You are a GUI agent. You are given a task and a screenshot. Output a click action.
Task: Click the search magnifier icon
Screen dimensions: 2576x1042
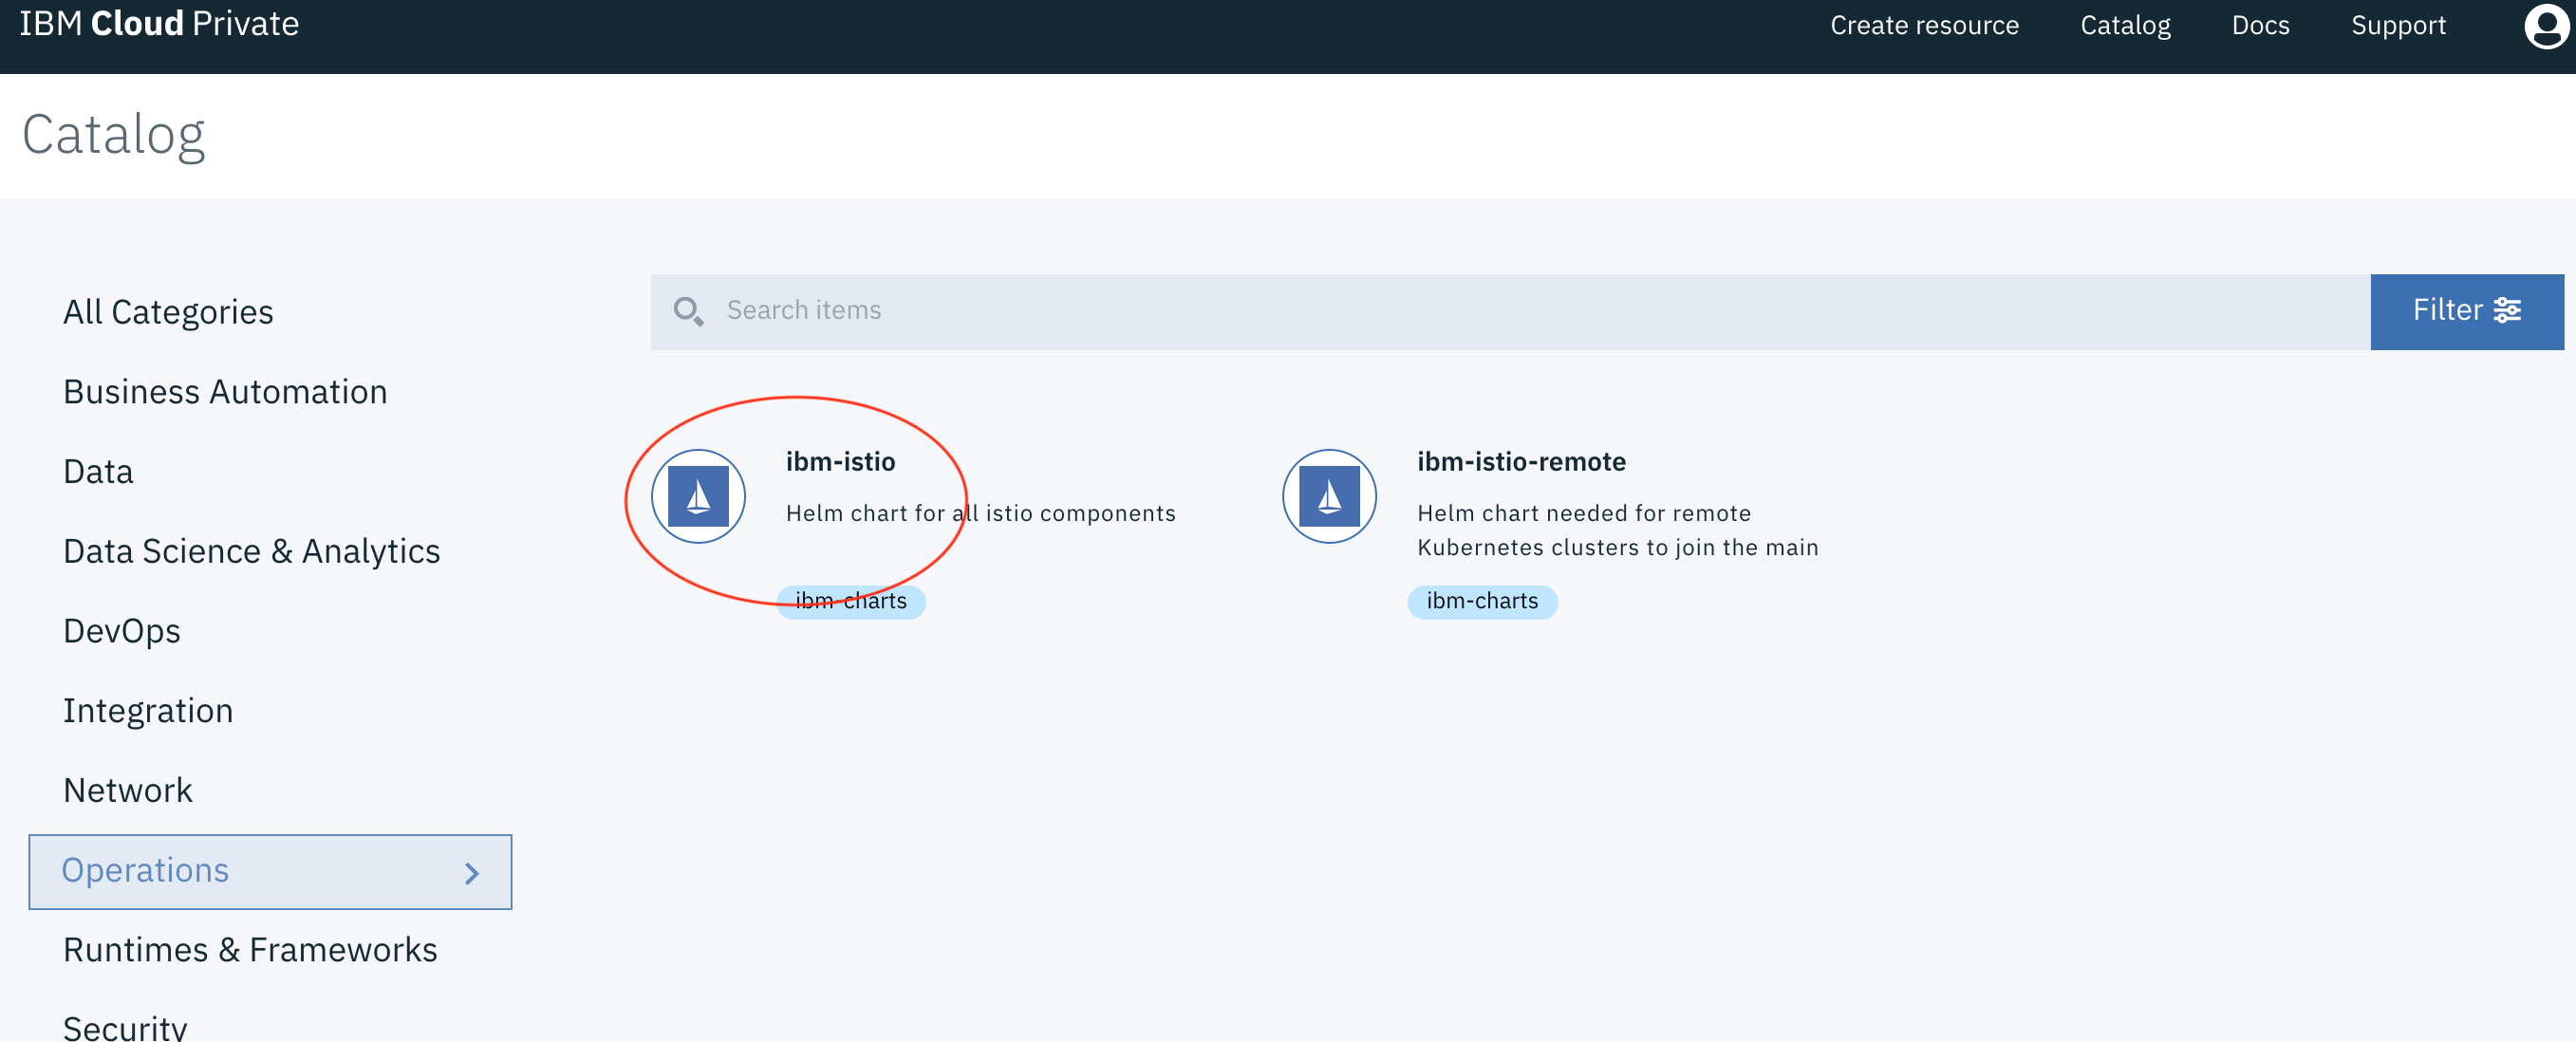[x=688, y=311]
